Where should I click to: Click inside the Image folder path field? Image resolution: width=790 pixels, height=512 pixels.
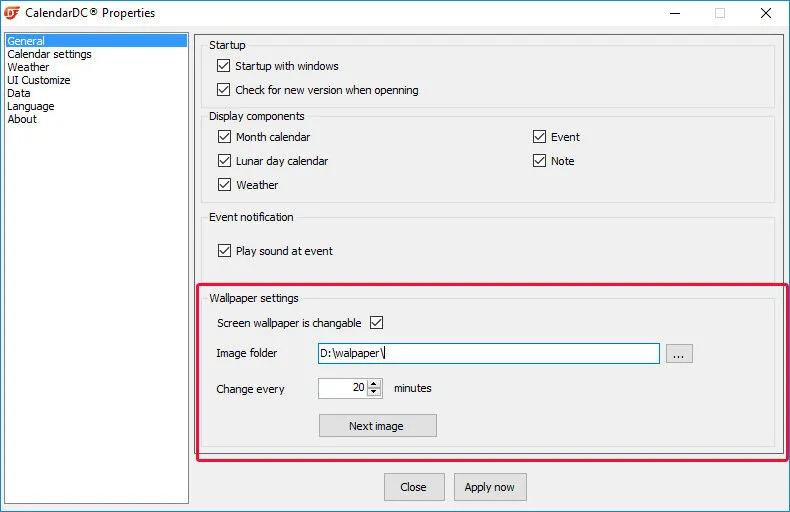tap(488, 354)
